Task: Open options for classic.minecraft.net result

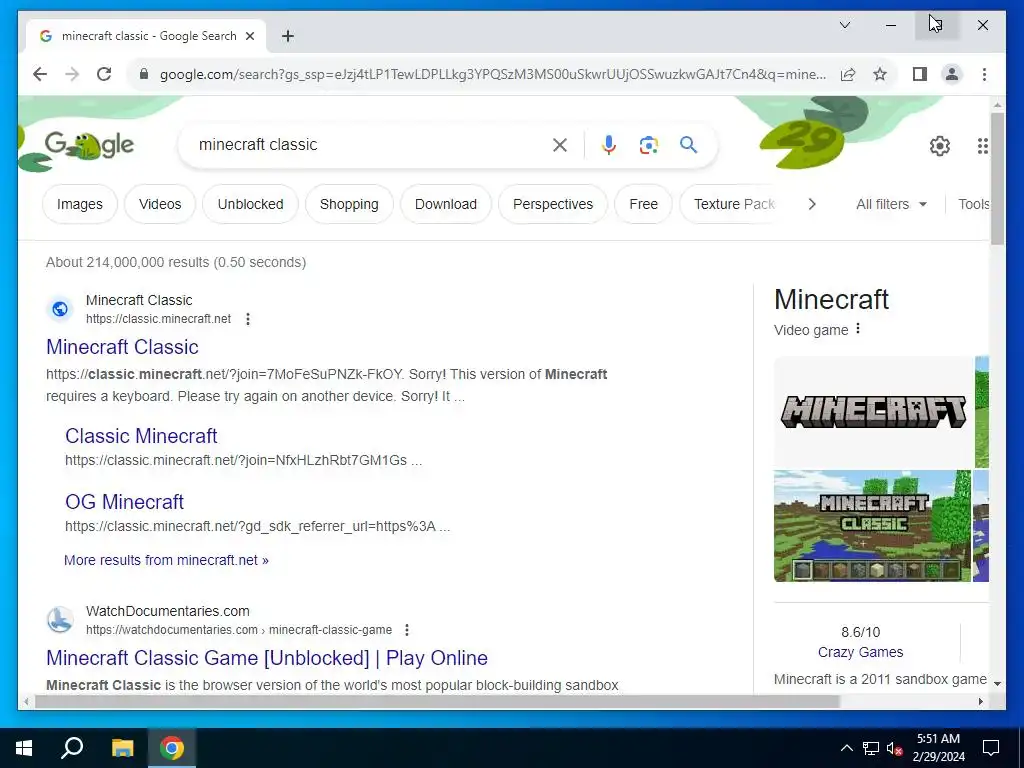Action: coord(248,319)
